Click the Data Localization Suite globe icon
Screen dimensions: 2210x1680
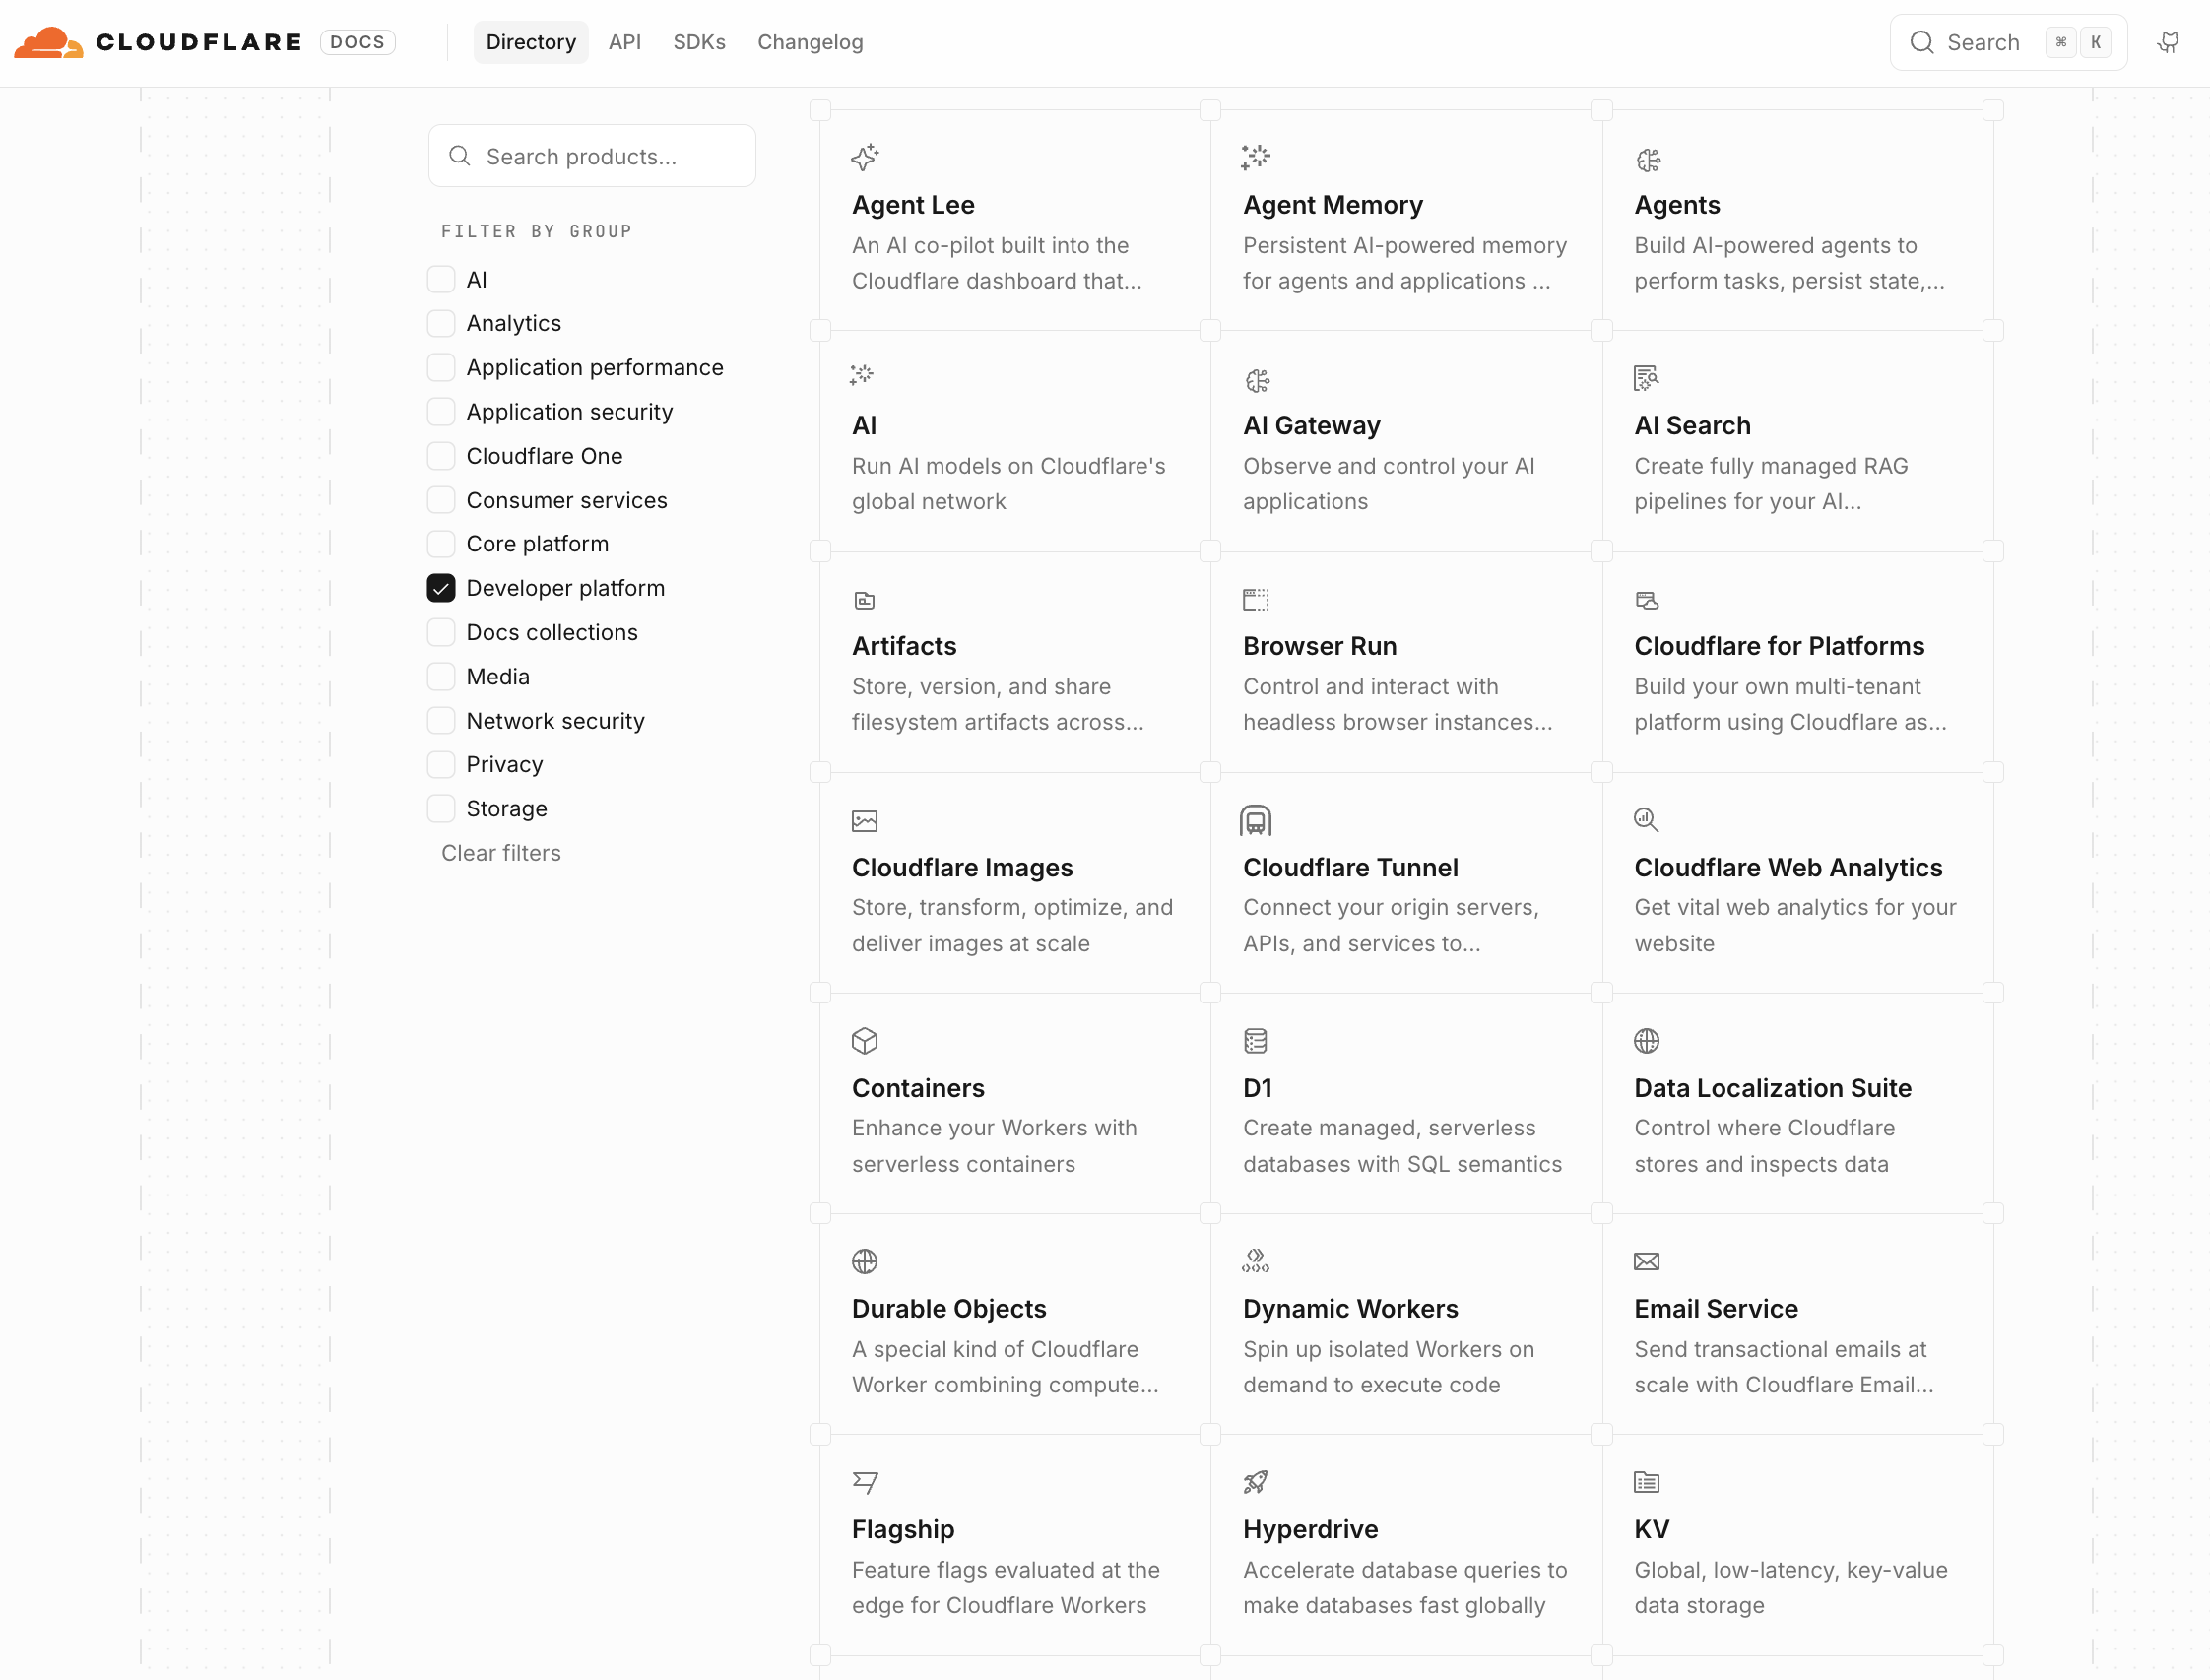pyautogui.click(x=1647, y=1041)
